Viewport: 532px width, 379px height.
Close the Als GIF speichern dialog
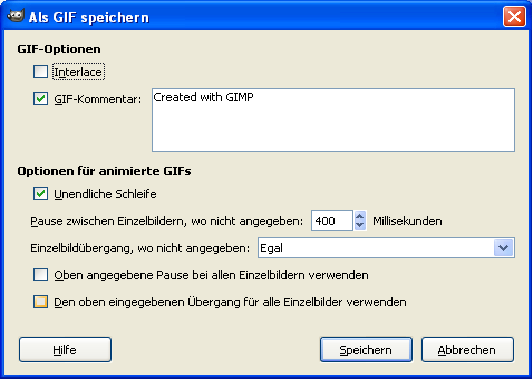pos(514,16)
